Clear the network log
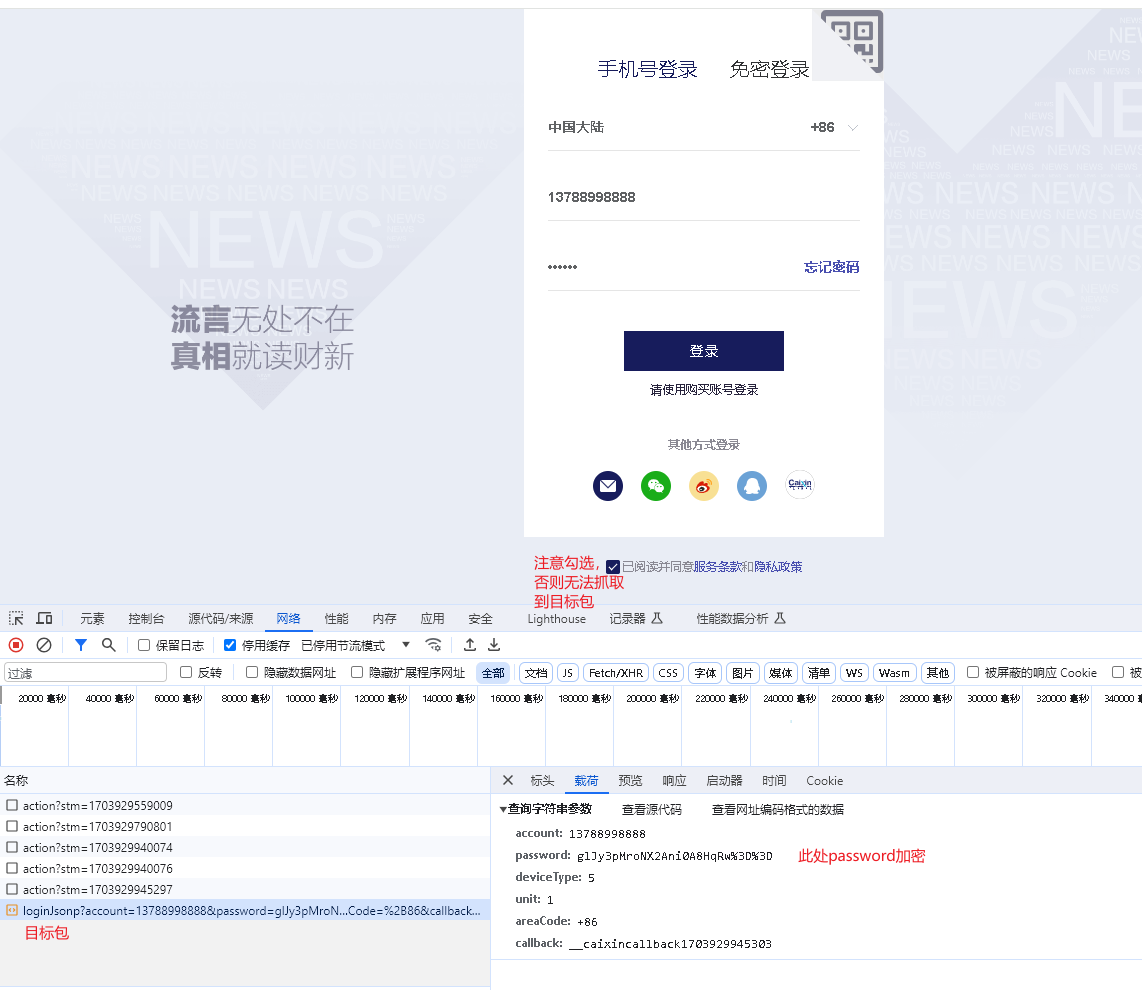The width and height of the screenshot is (1142, 990). [x=44, y=645]
